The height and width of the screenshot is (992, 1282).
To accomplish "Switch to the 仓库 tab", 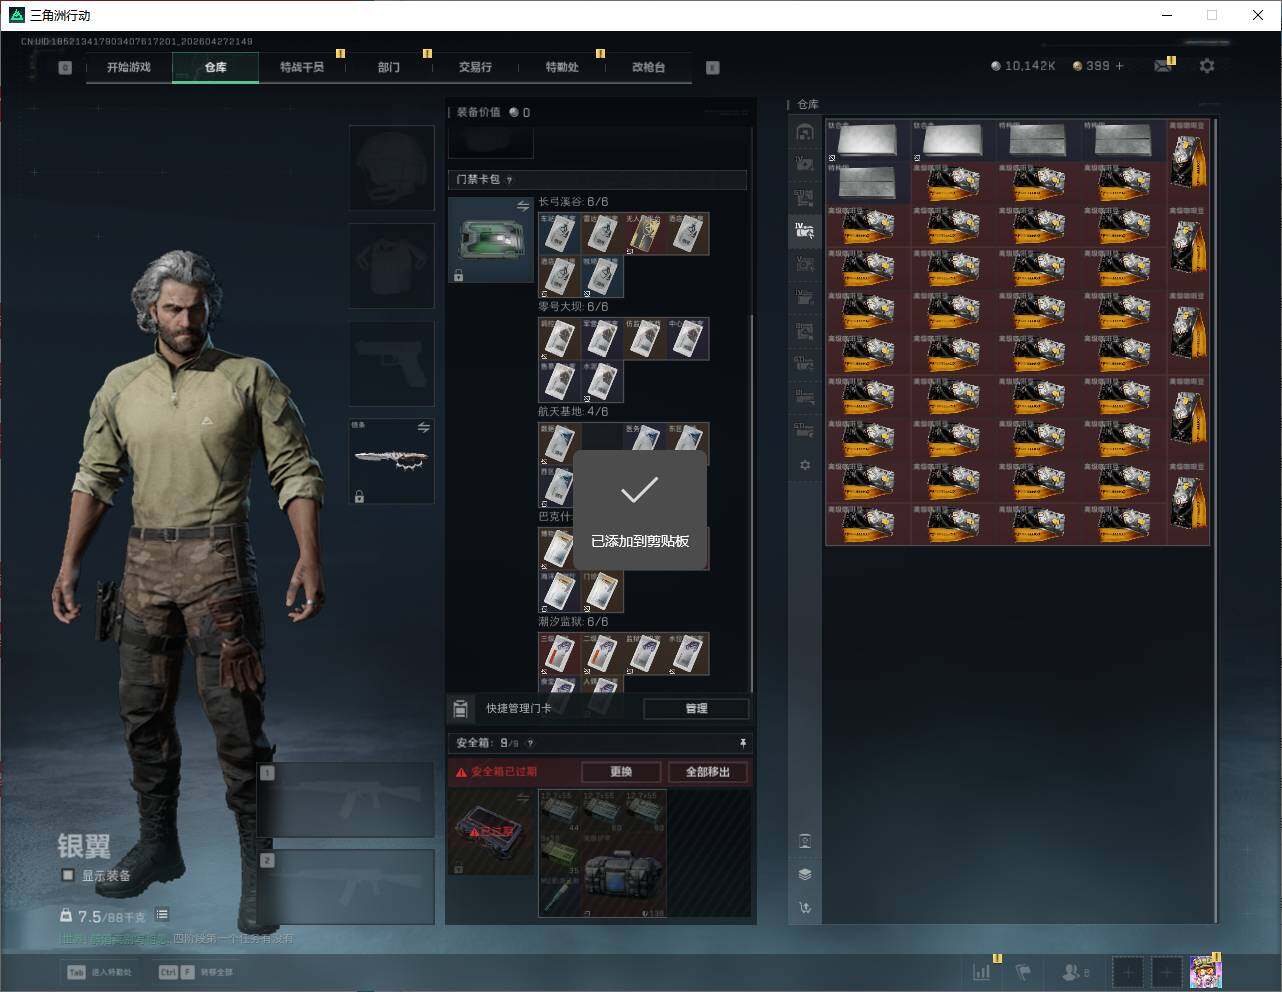I will point(216,67).
